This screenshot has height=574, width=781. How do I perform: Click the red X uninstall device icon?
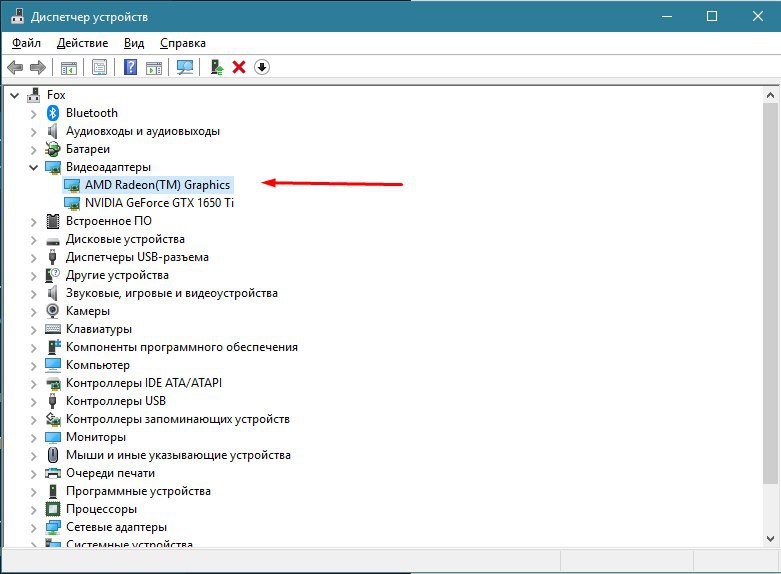[x=239, y=67]
